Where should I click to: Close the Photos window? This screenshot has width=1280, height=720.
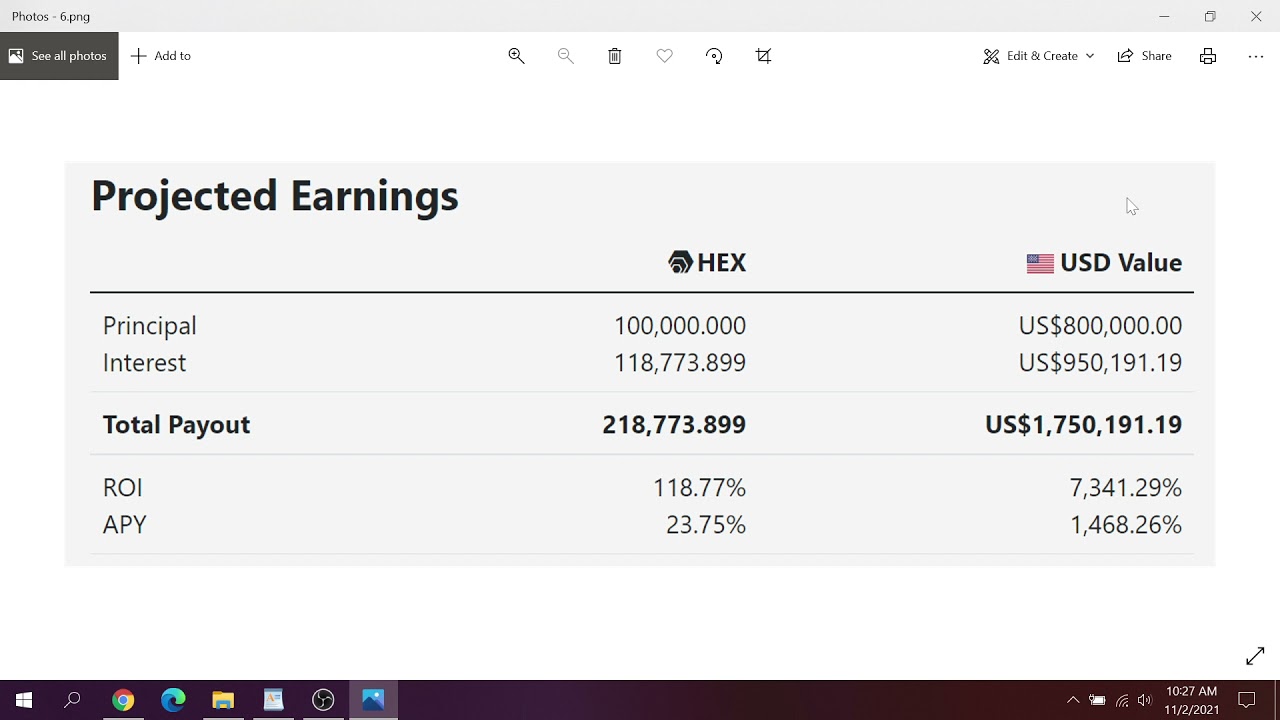tap(1256, 16)
